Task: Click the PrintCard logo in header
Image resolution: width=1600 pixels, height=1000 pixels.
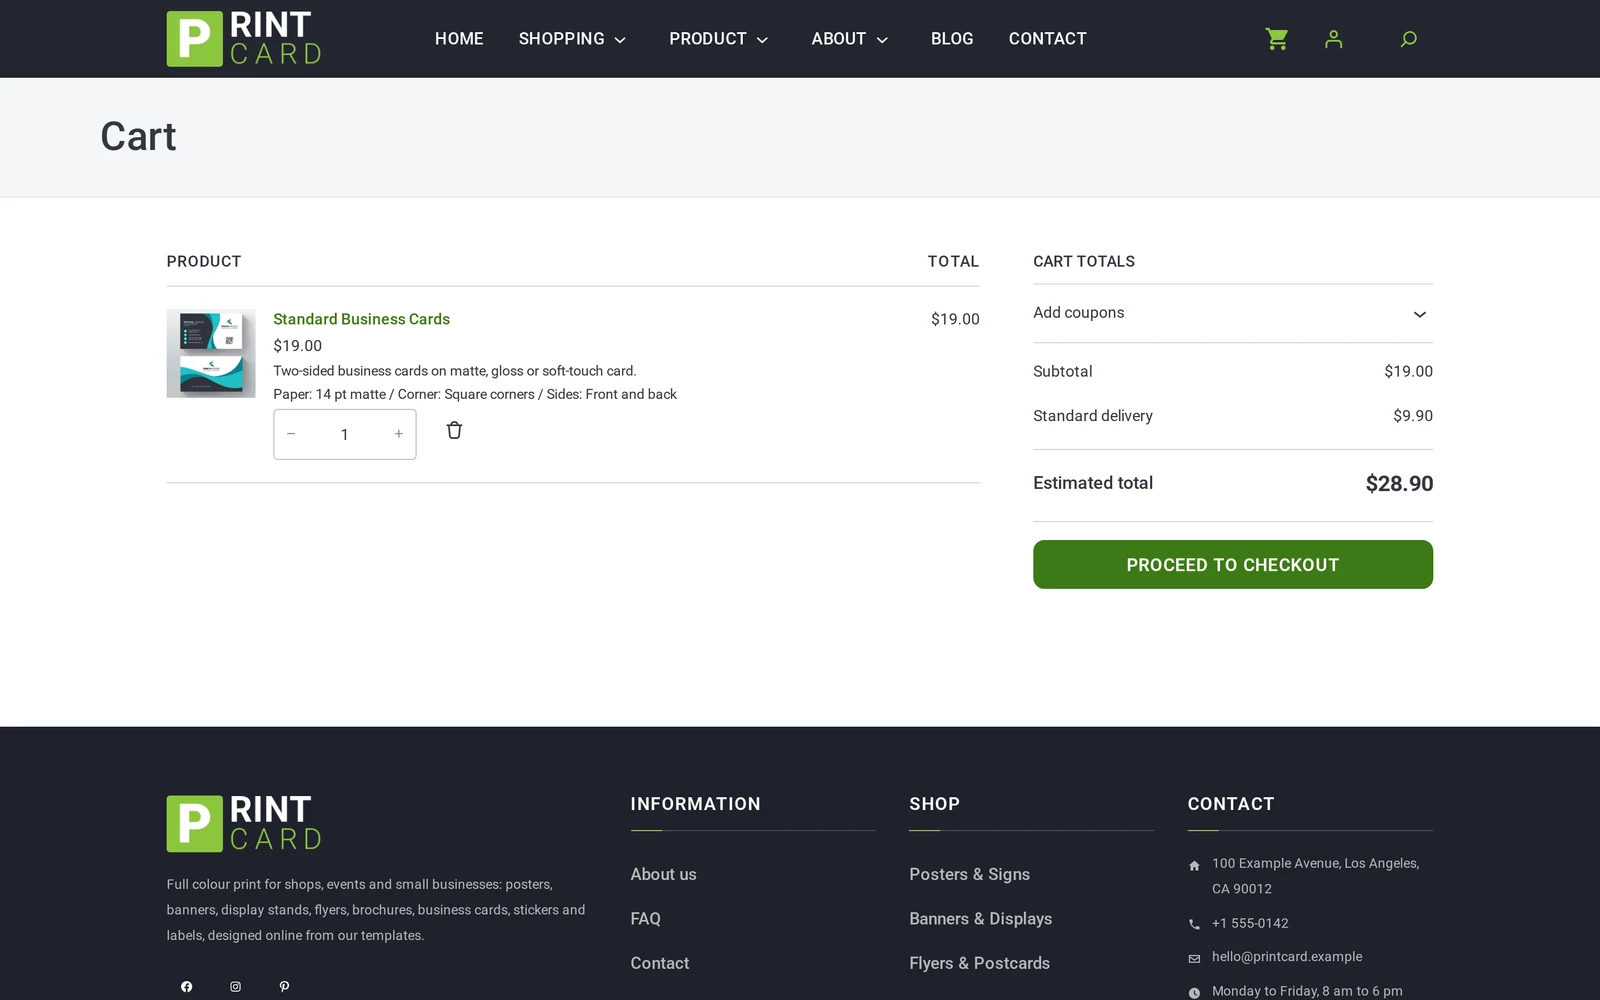Action: click(x=244, y=39)
